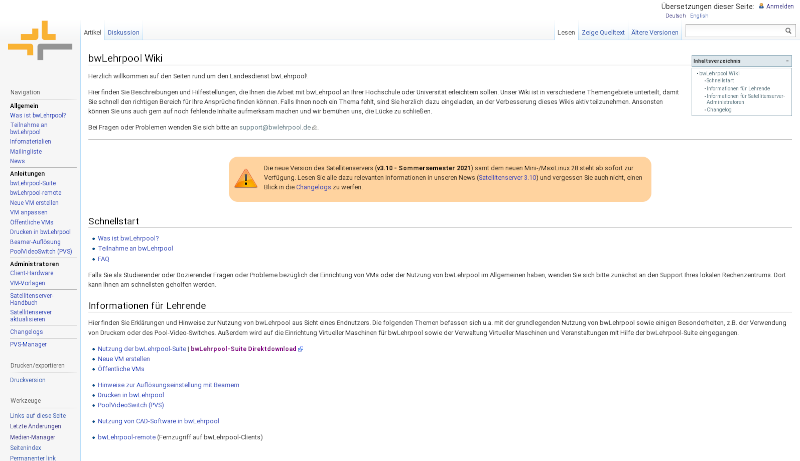
Task: Open sidebar link bwLehrpool-remote
Action: (35, 193)
